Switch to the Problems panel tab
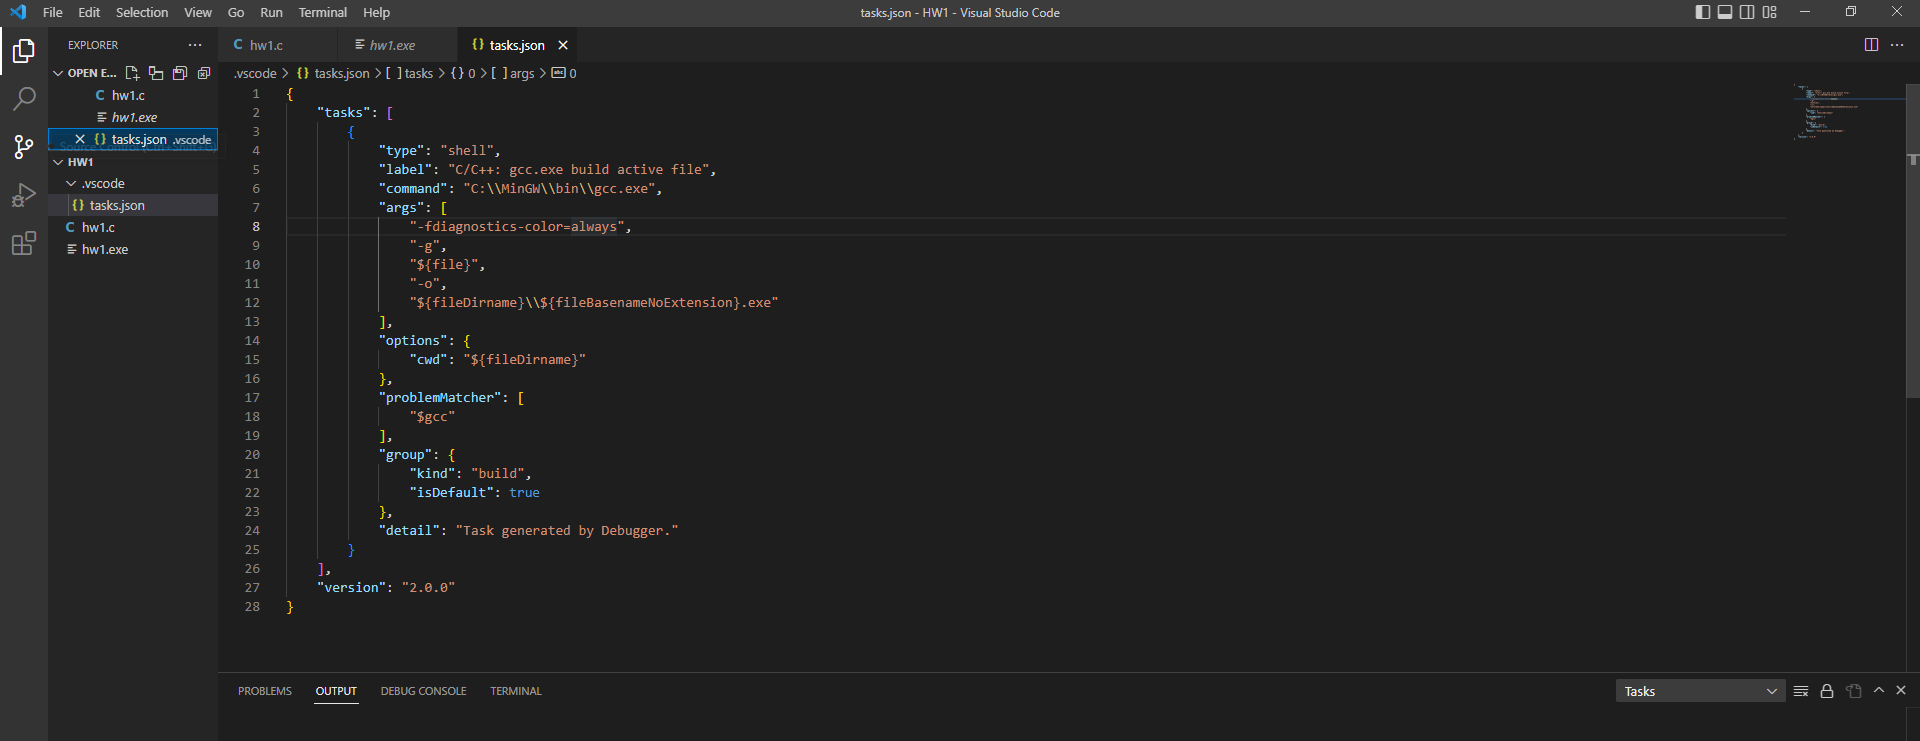 click(265, 691)
